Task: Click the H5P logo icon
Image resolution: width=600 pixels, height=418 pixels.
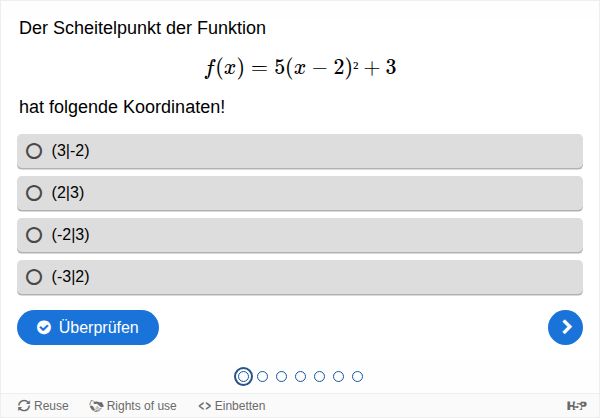Action: (x=577, y=406)
